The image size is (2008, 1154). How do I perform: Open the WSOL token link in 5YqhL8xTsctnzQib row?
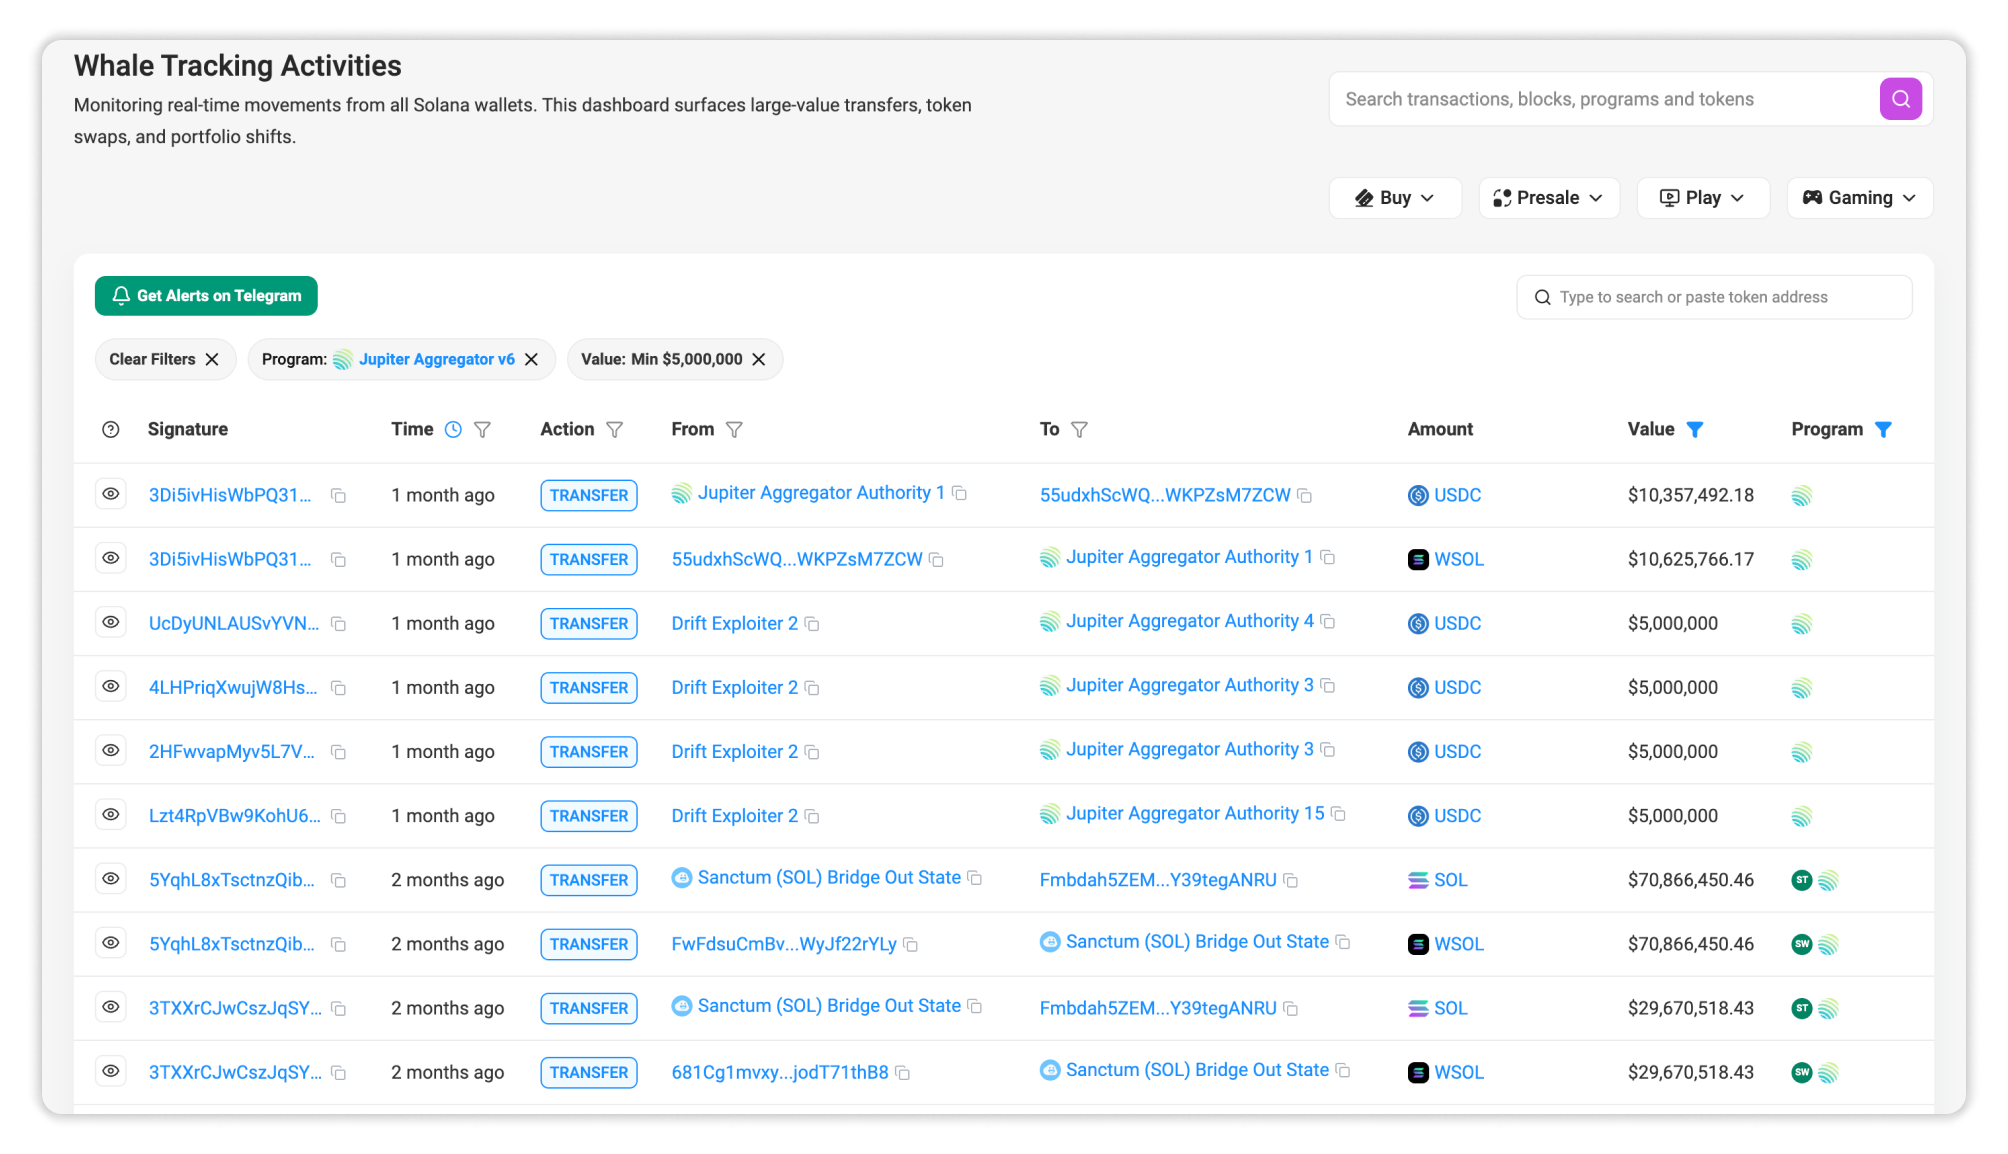(1459, 944)
